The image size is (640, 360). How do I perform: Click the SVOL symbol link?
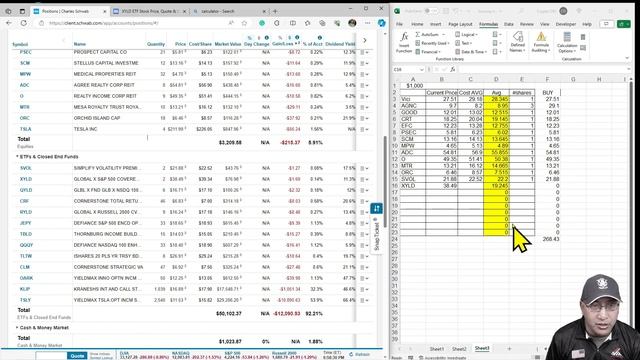pos(26,168)
